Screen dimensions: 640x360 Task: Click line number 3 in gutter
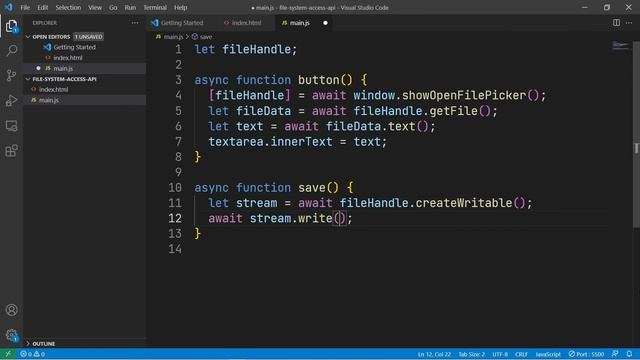click(x=178, y=80)
